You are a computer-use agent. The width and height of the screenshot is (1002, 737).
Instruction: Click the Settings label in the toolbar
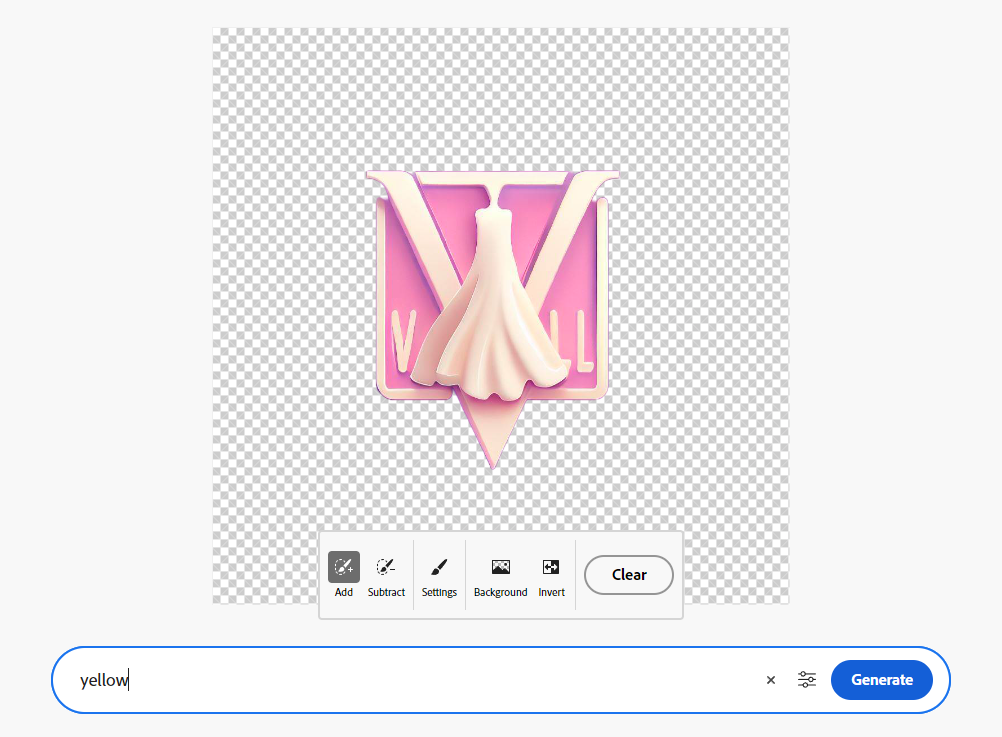tap(439, 592)
